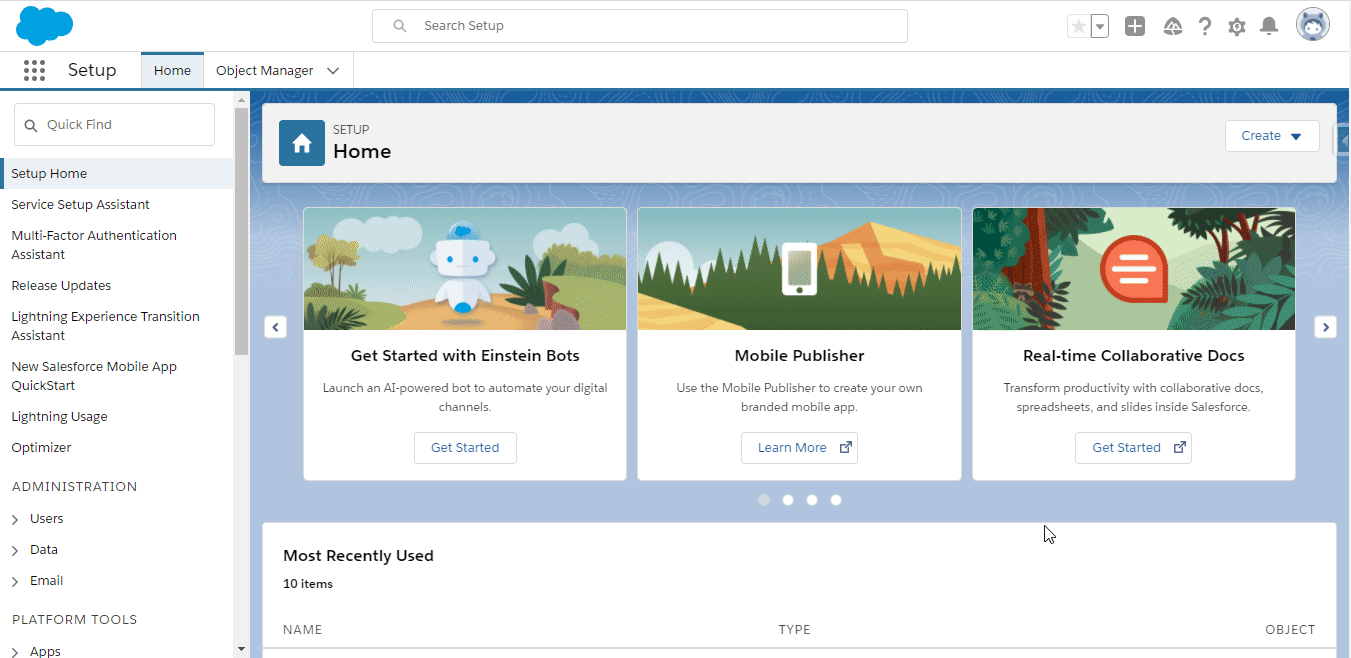
Task: Select the fourth carousel page dot
Action: click(836, 500)
